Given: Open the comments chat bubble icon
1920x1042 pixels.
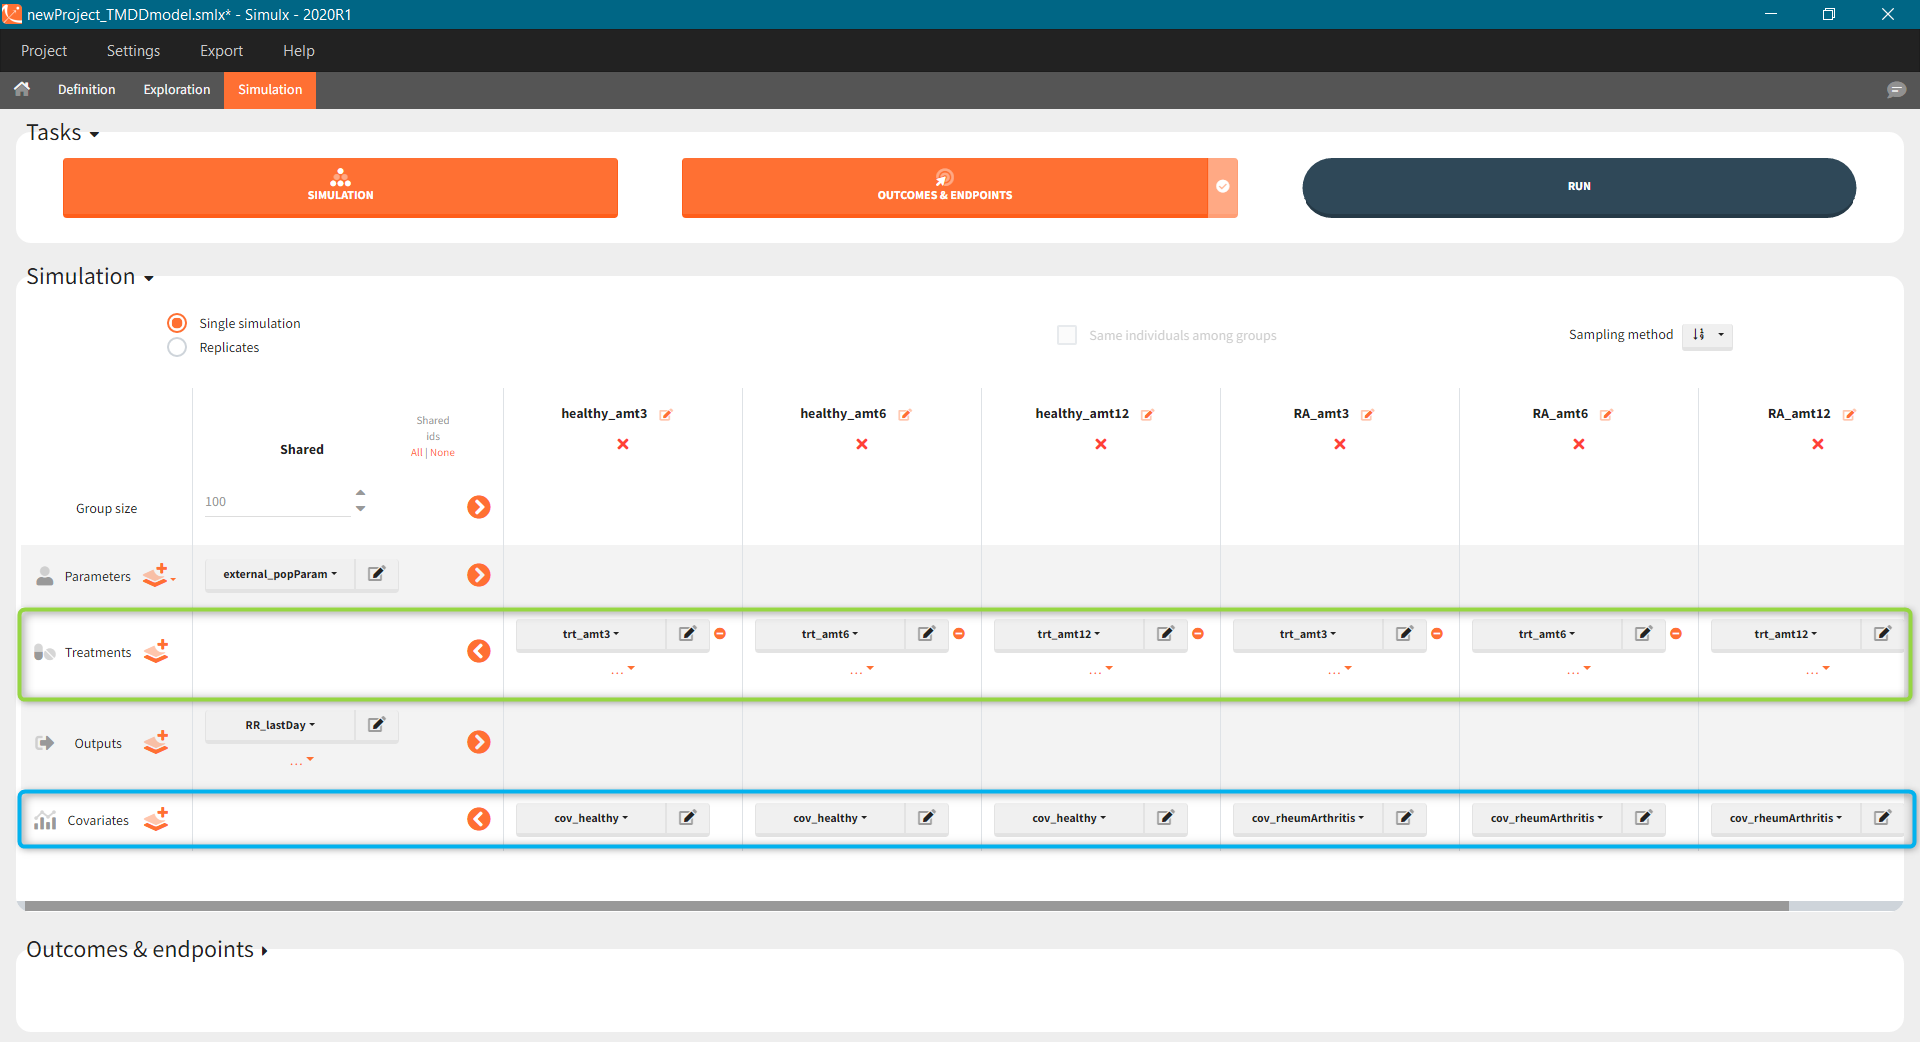Looking at the screenshot, I should (1895, 90).
